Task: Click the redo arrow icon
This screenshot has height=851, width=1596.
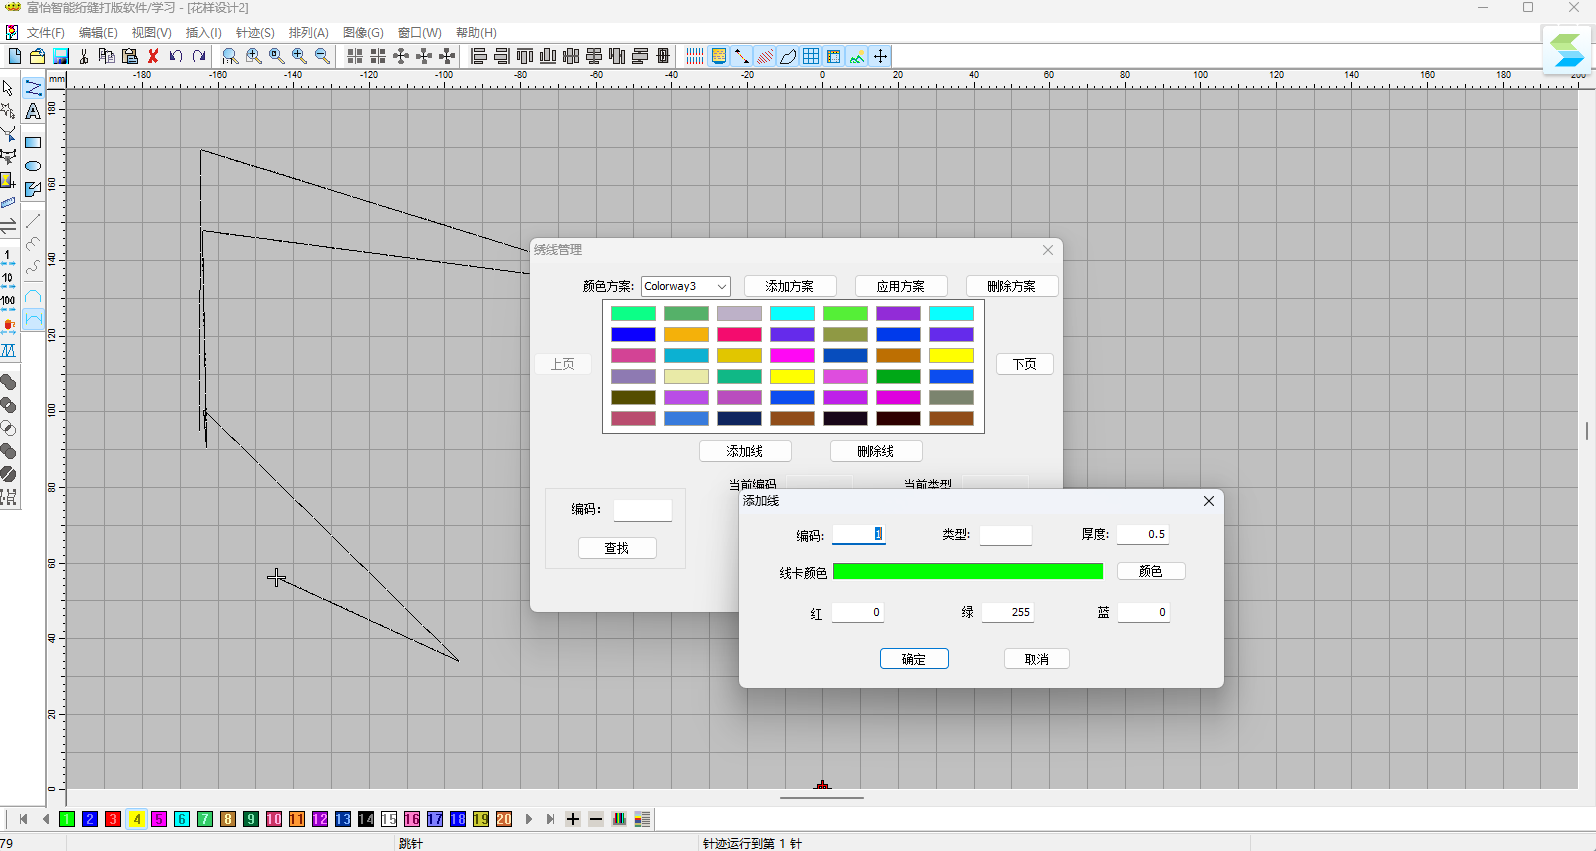Action: [x=199, y=56]
